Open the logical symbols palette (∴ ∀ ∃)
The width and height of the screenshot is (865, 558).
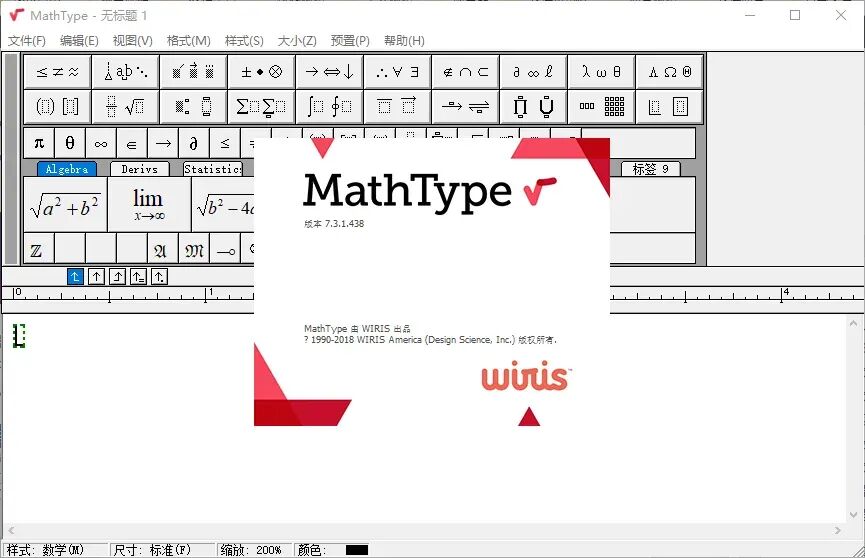pyautogui.click(x=397, y=72)
